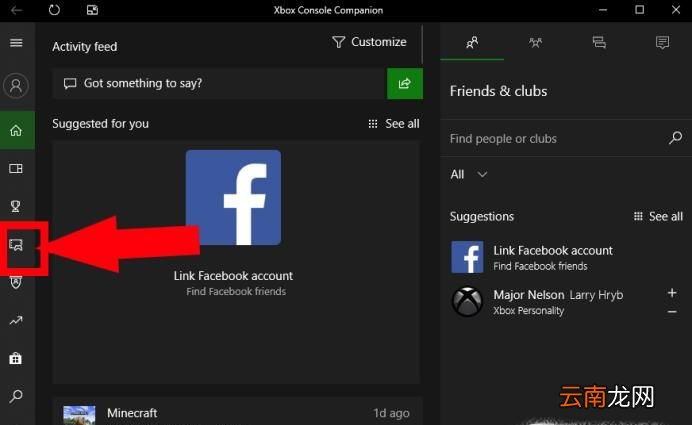Open Search magnifier in the sidebar
Image resolution: width=692 pixels, height=425 pixels.
click(x=16, y=396)
